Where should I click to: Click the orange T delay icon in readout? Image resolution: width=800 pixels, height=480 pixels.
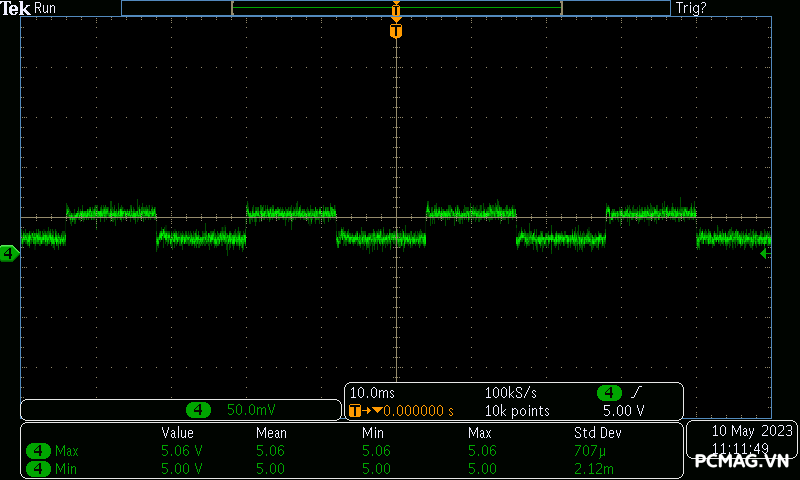tap(355, 411)
